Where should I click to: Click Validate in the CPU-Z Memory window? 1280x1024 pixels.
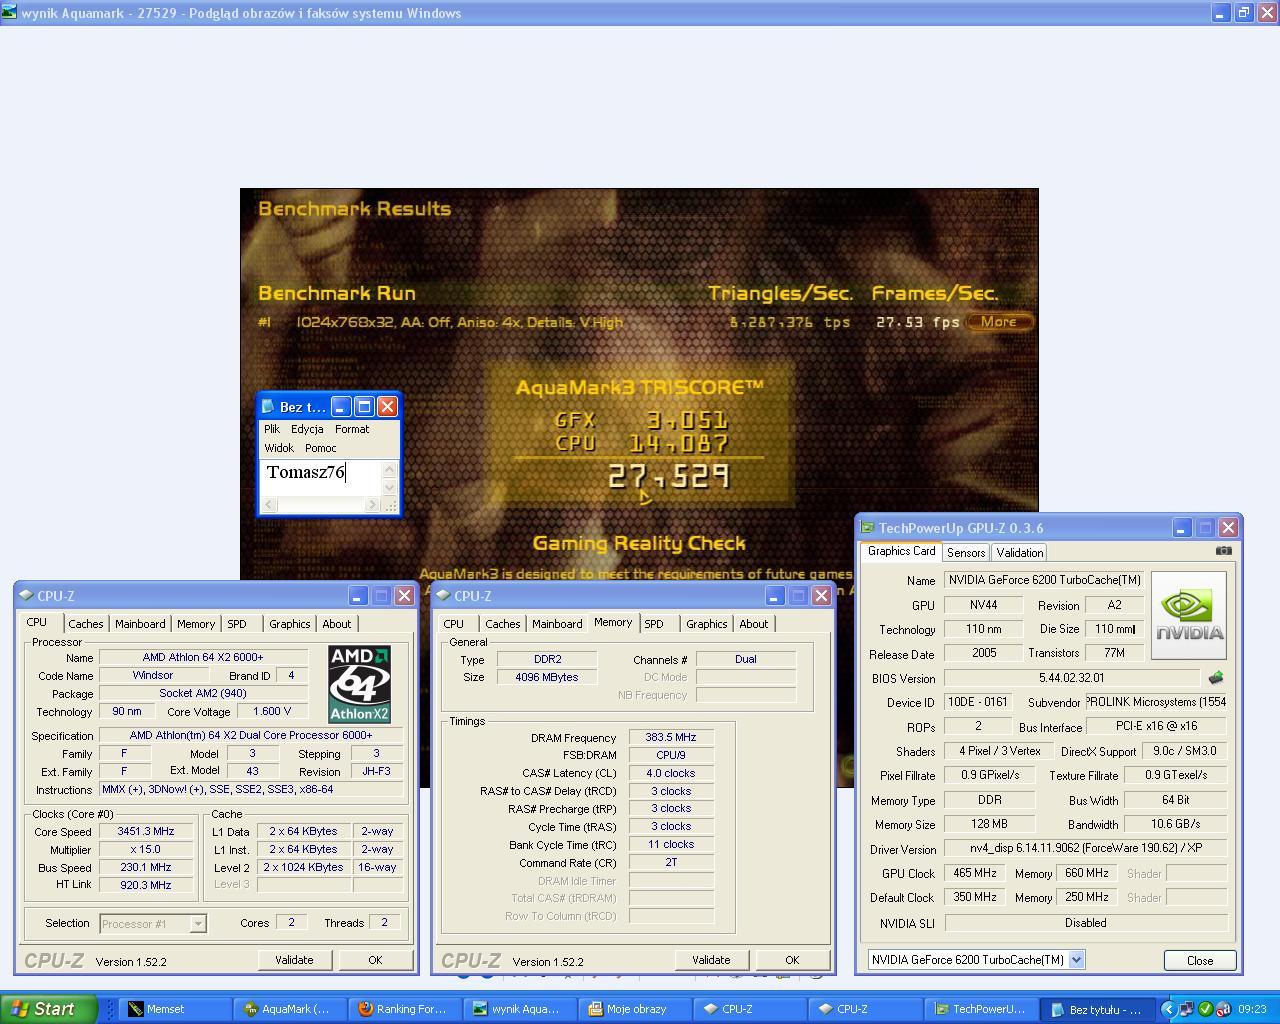(x=711, y=960)
